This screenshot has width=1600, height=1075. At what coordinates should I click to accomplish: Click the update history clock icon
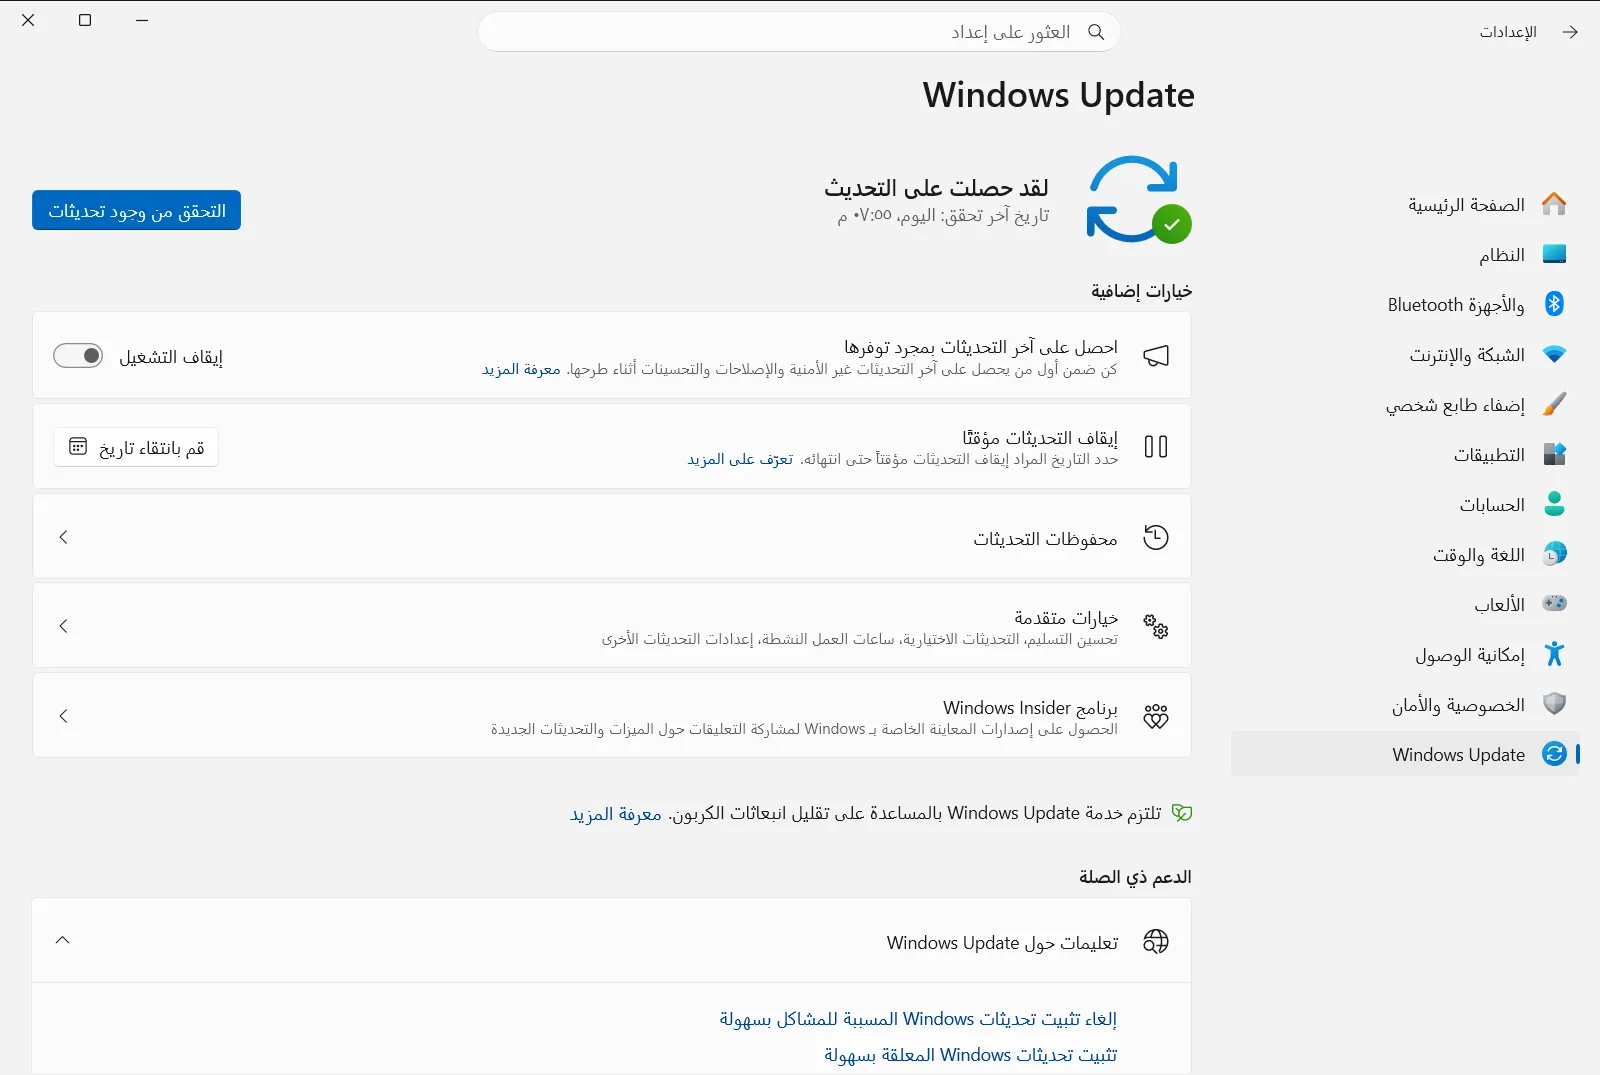[x=1156, y=537]
